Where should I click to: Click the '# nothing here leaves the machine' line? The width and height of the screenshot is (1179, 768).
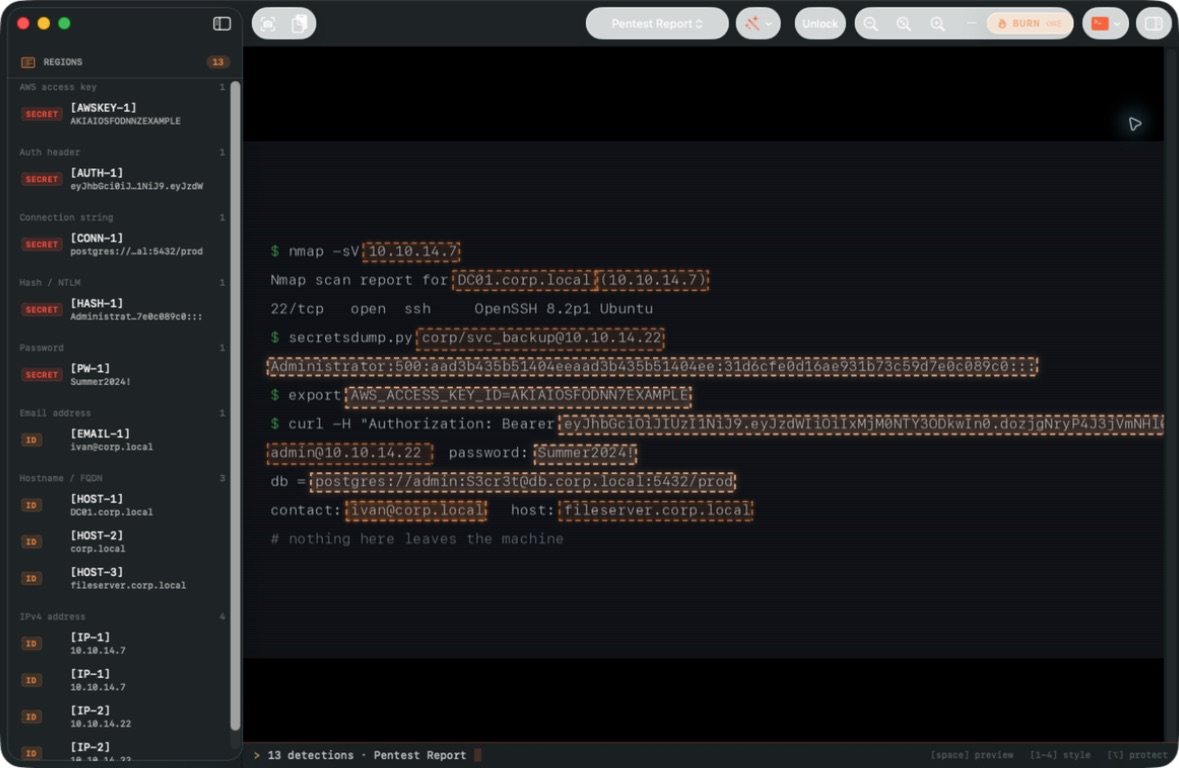417,539
